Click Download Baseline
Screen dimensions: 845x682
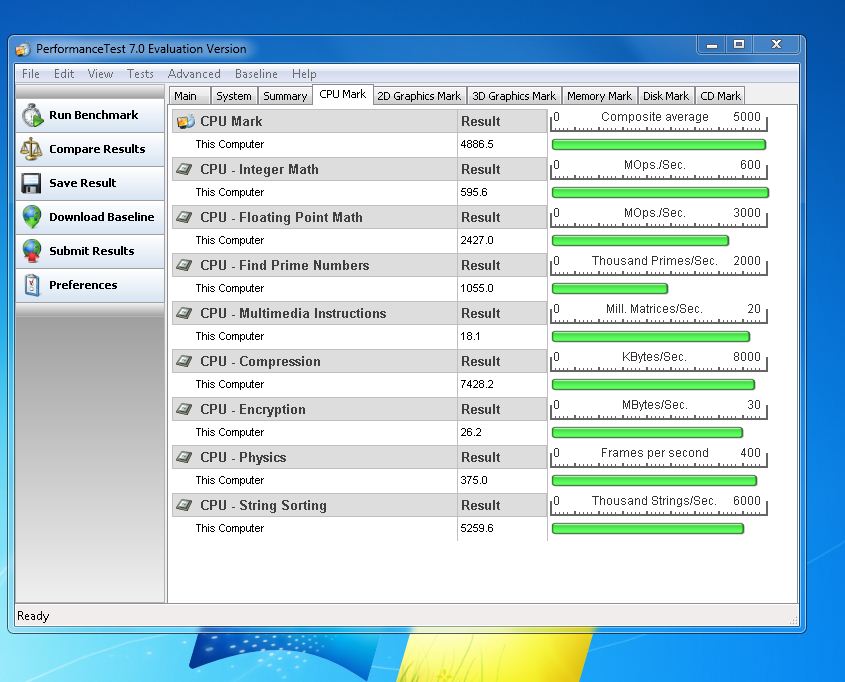(x=90, y=217)
